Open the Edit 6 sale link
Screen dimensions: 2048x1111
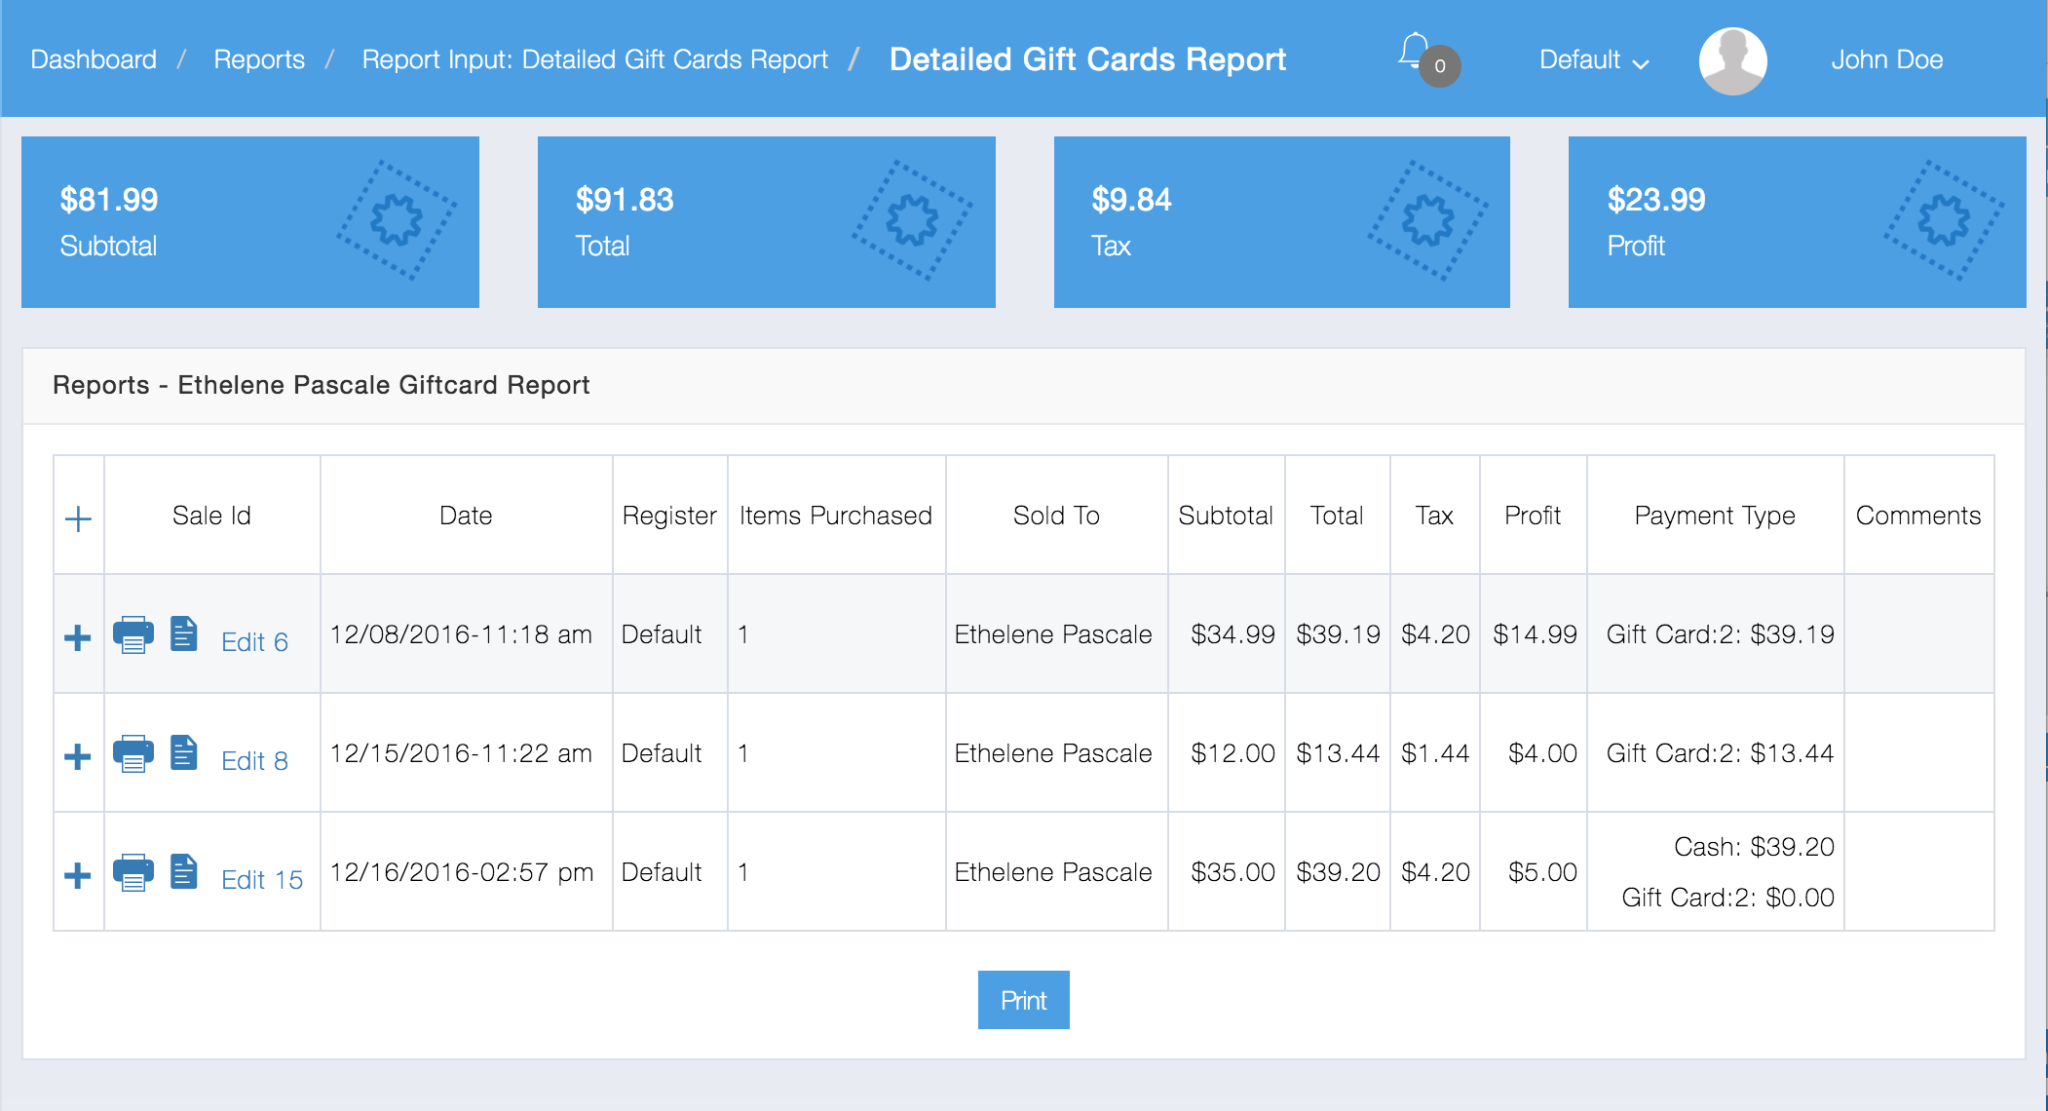click(x=254, y=641)
